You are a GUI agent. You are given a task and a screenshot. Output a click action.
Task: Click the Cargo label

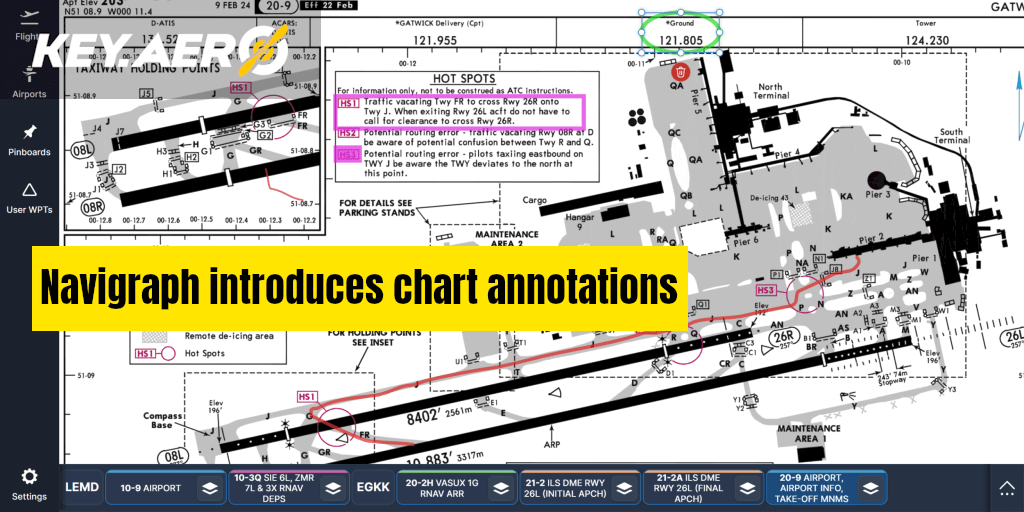tap(534, 200)
